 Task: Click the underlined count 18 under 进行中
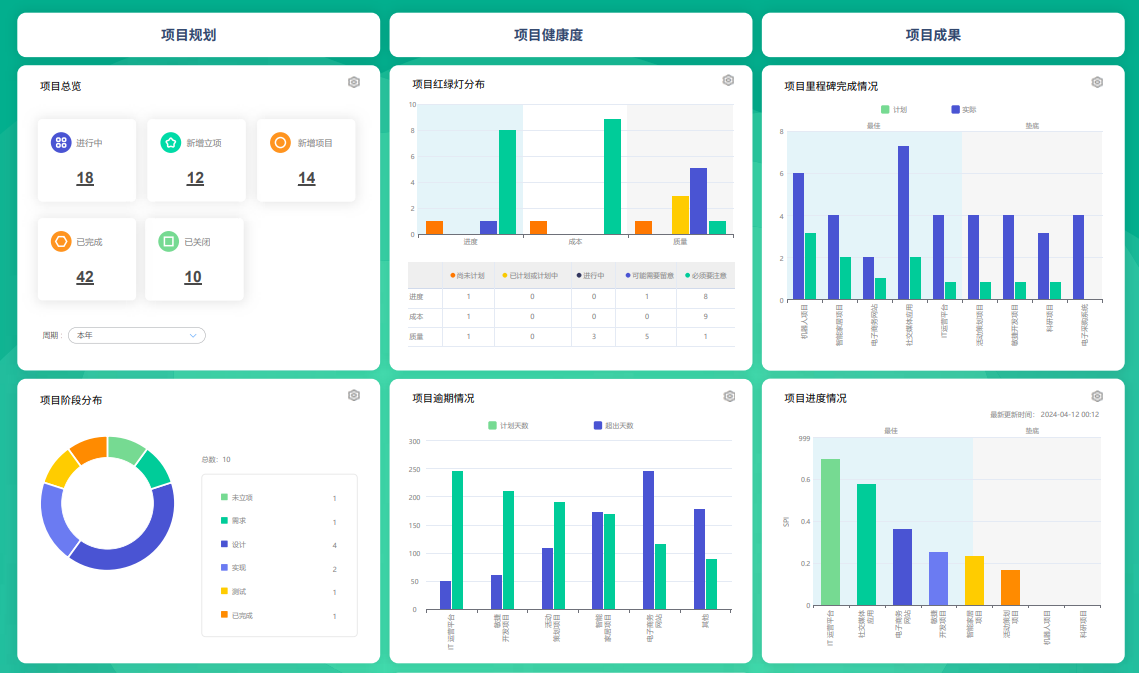pyautogui.click(x=86, y=178)
